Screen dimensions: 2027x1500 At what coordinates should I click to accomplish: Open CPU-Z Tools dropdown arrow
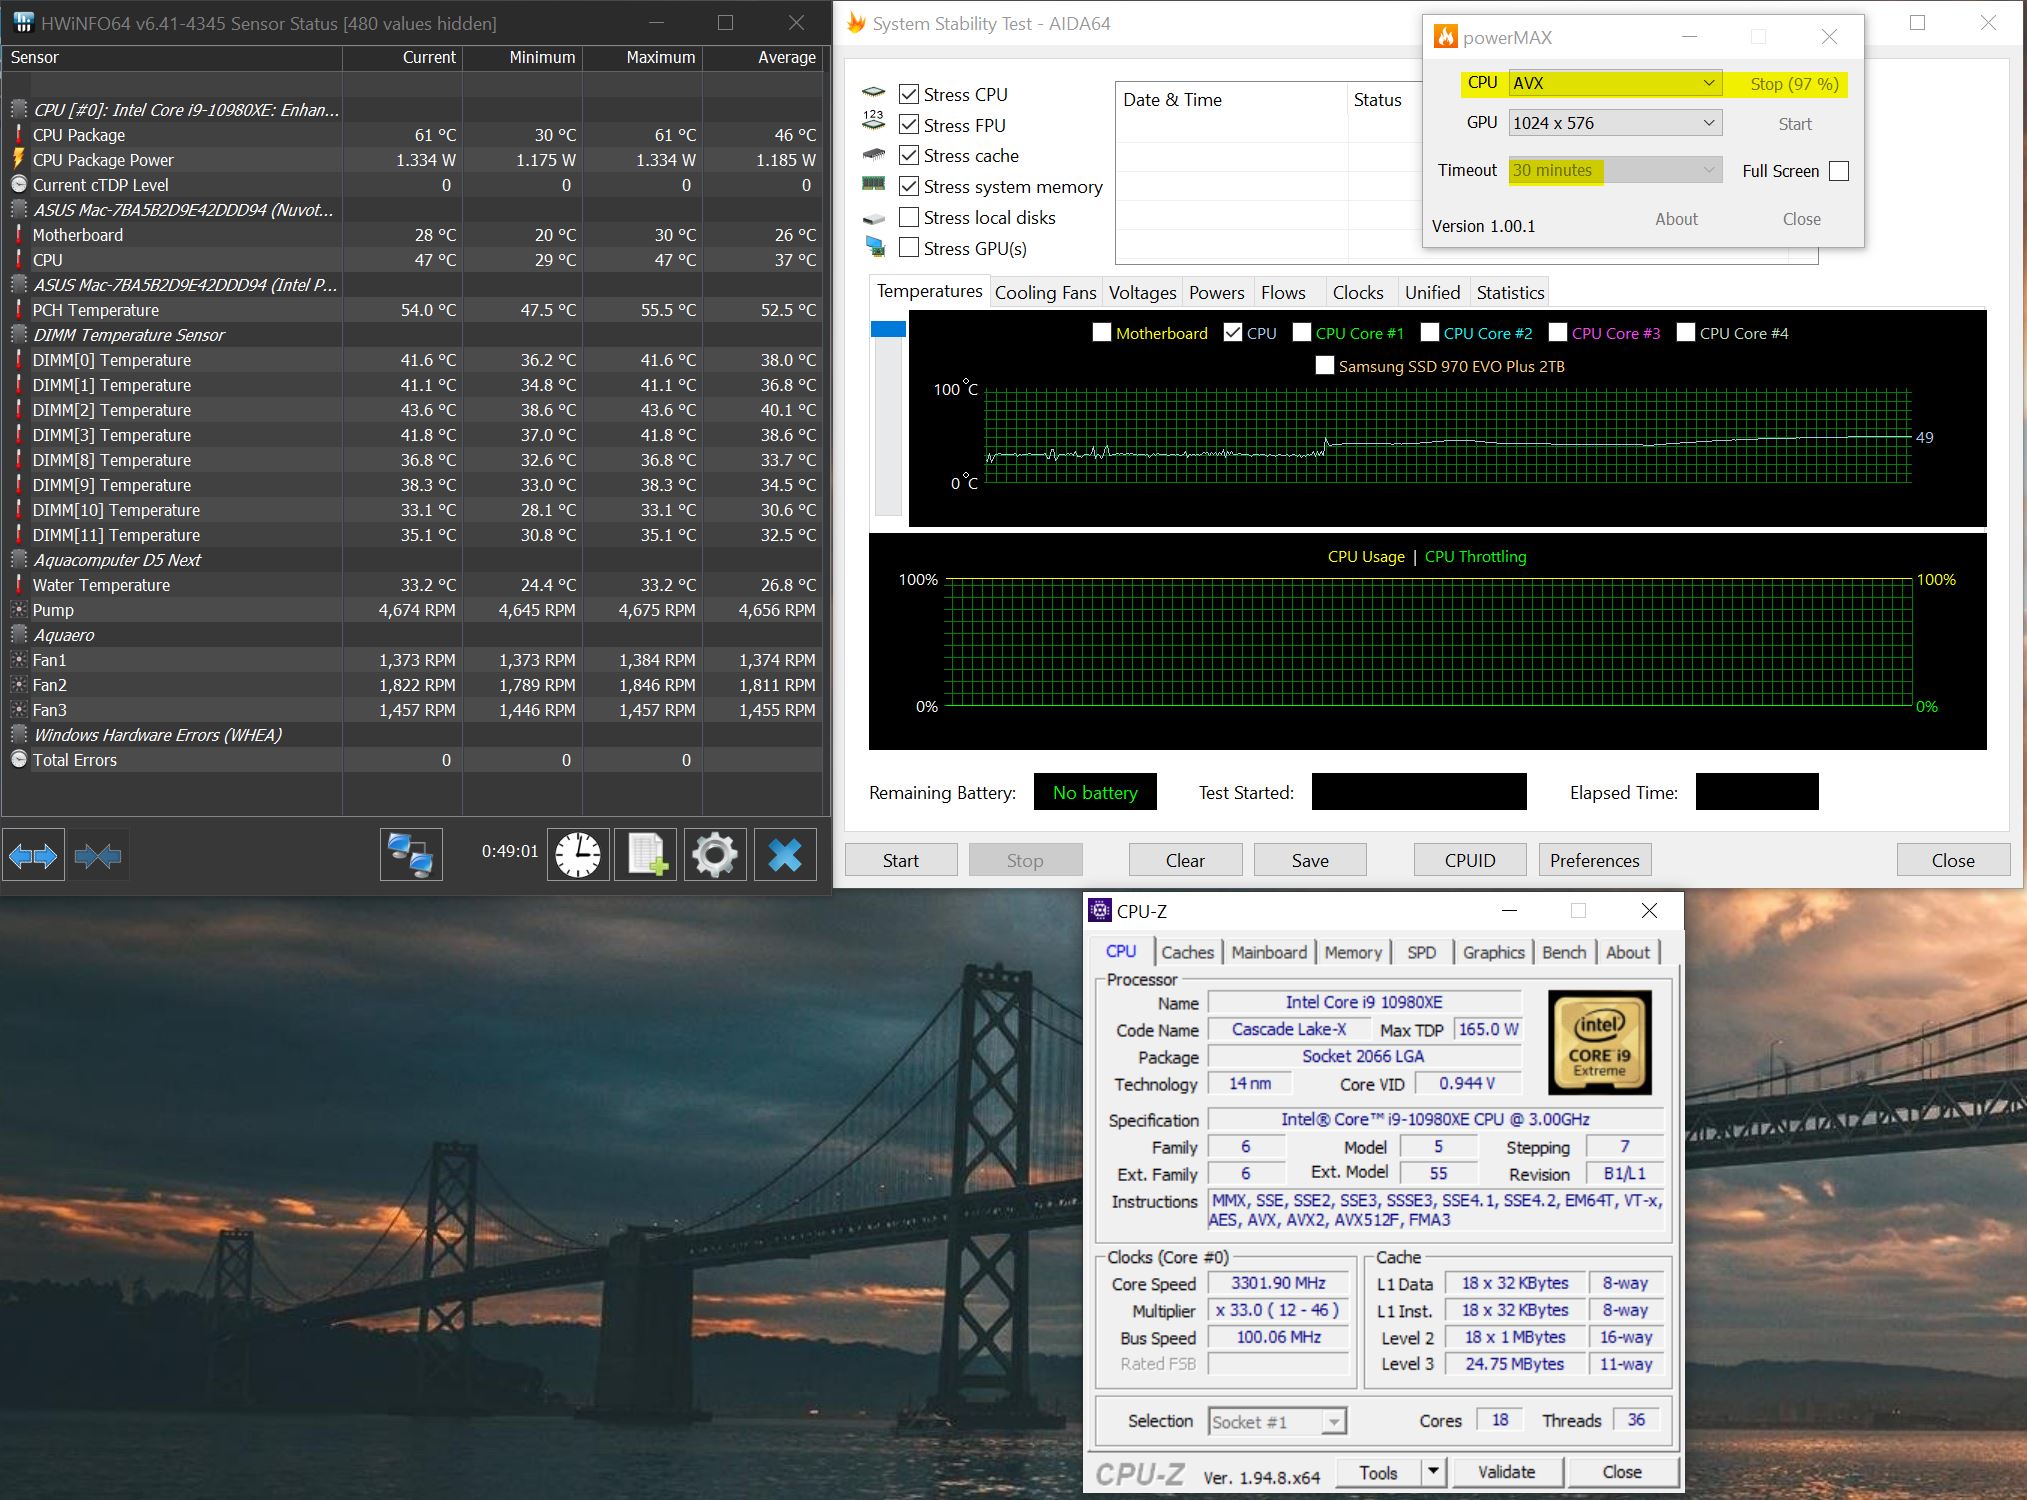(x=1433, y=1471)
